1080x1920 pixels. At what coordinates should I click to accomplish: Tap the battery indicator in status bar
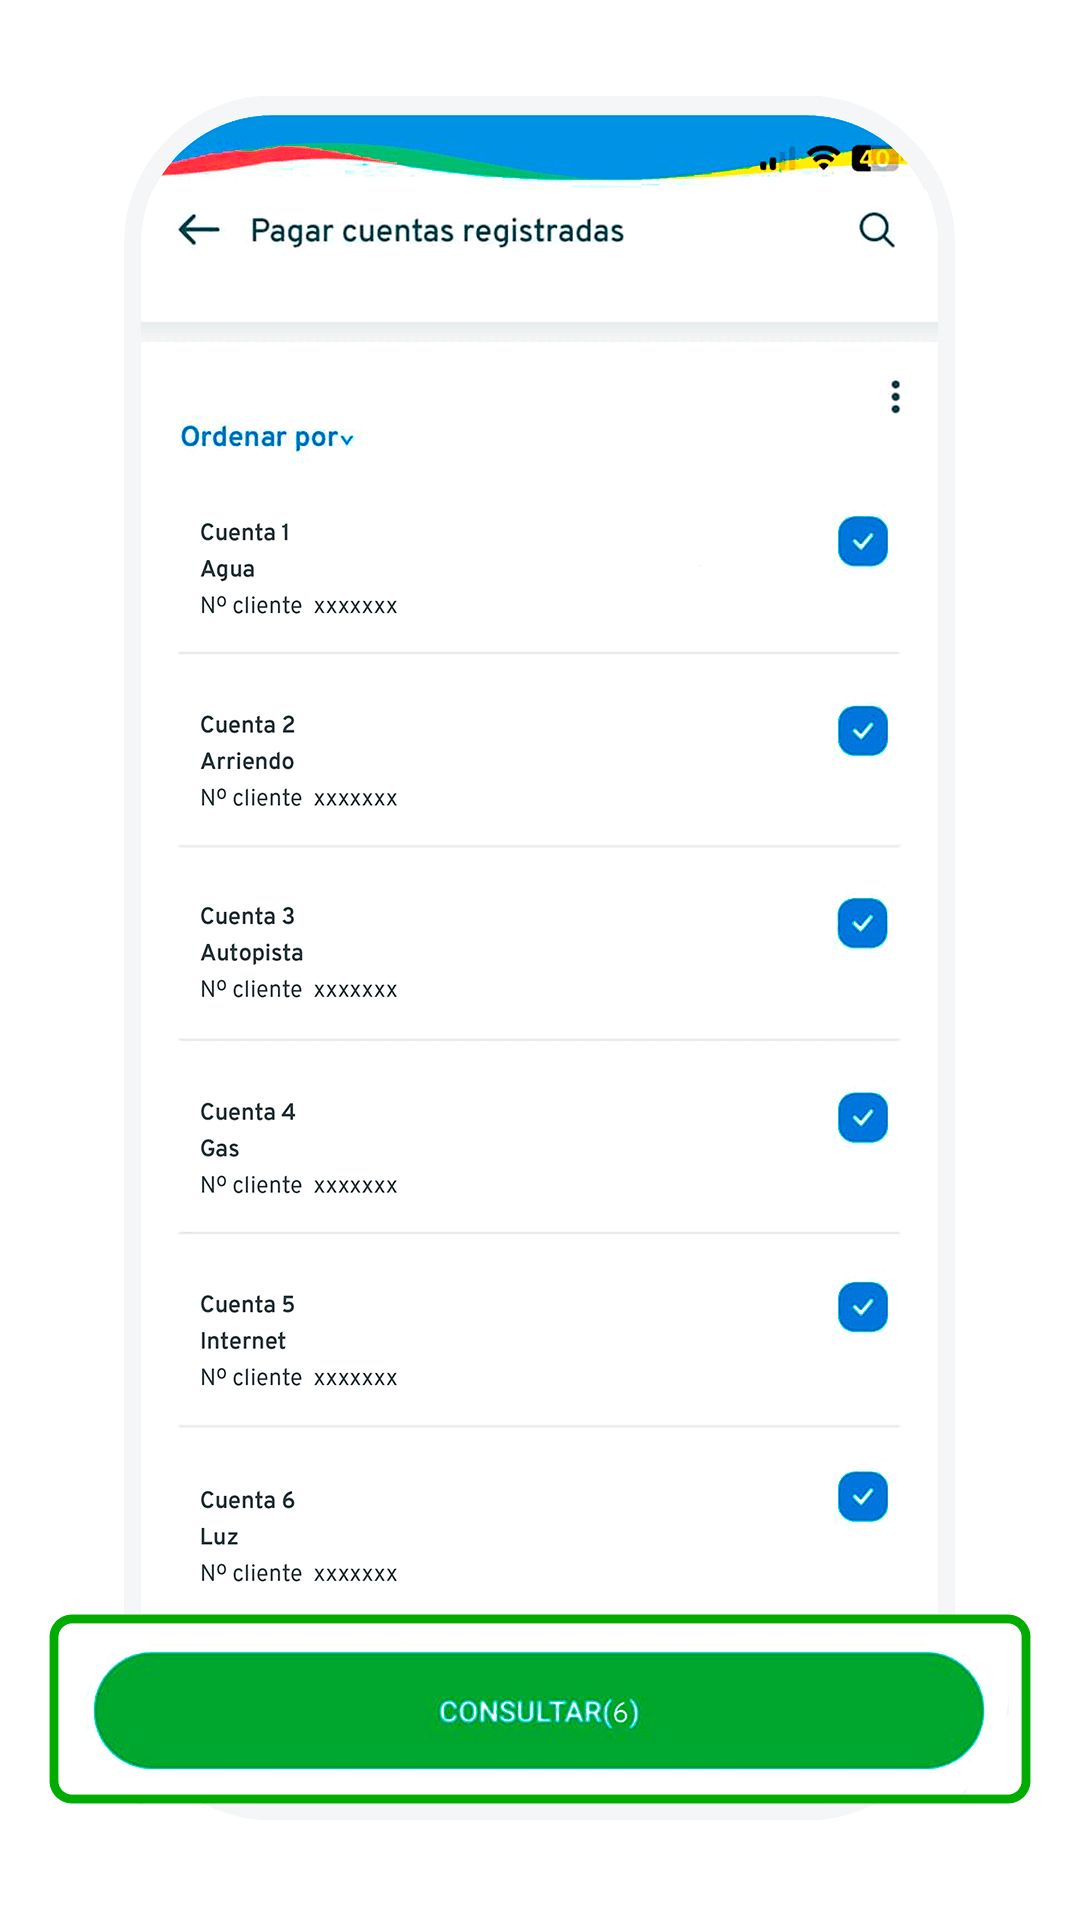point(874,158)
